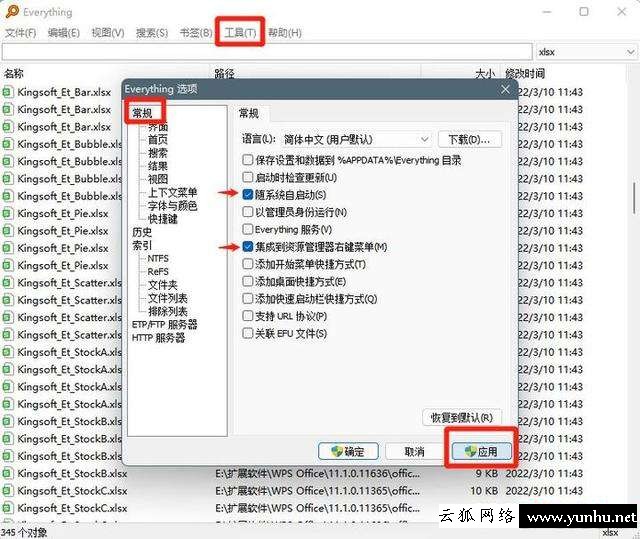Toggle 集成到资源管理器右键菜单(M) checkbox
Viewport: 640px width, 539px height.
[x=248, y=246]
